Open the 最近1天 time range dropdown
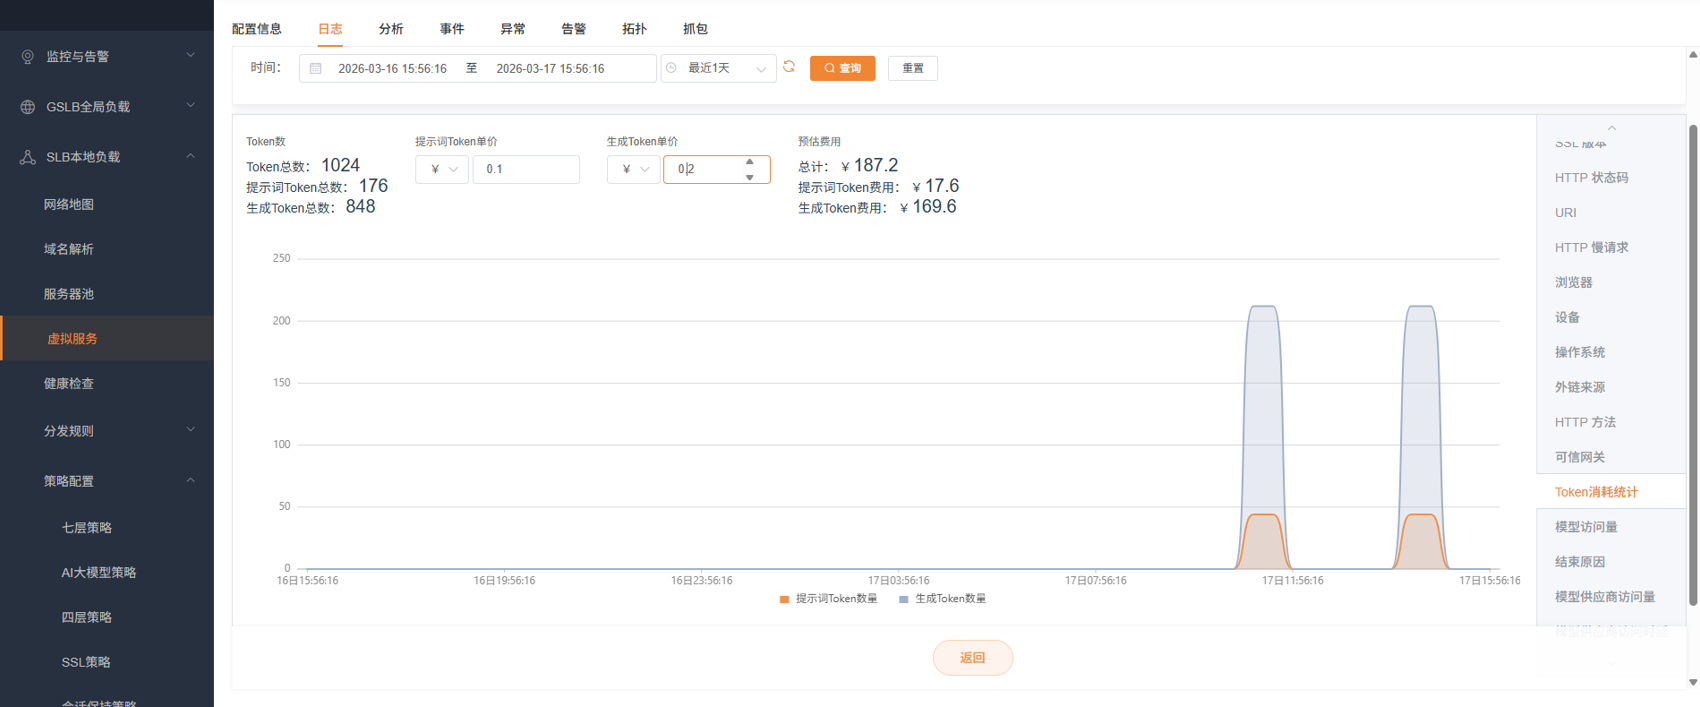This screenshot has height=707, width=1700. coord(719,68)
